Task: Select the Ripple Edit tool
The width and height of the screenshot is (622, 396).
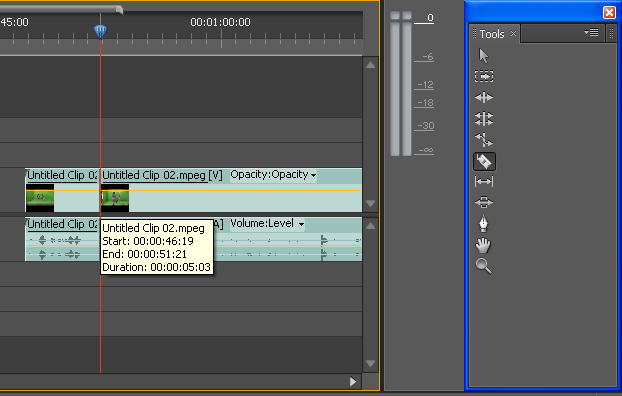Action: pyautogui.click(x=484, y=98)
